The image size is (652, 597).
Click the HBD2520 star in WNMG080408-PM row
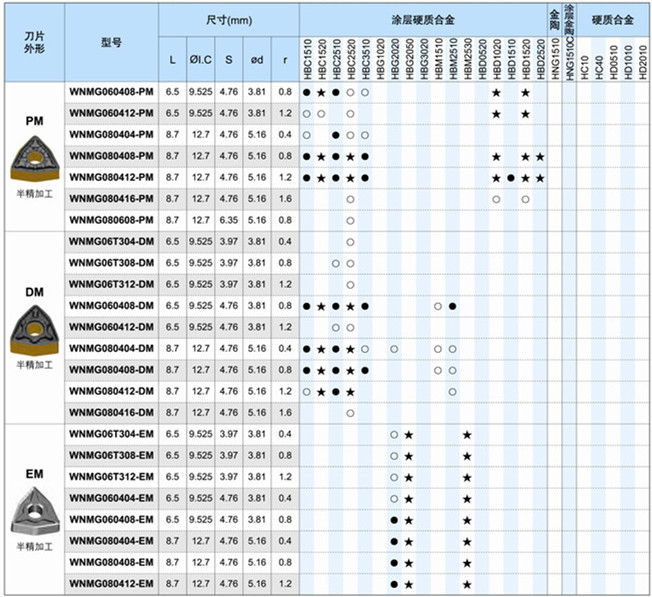[540, 156]
